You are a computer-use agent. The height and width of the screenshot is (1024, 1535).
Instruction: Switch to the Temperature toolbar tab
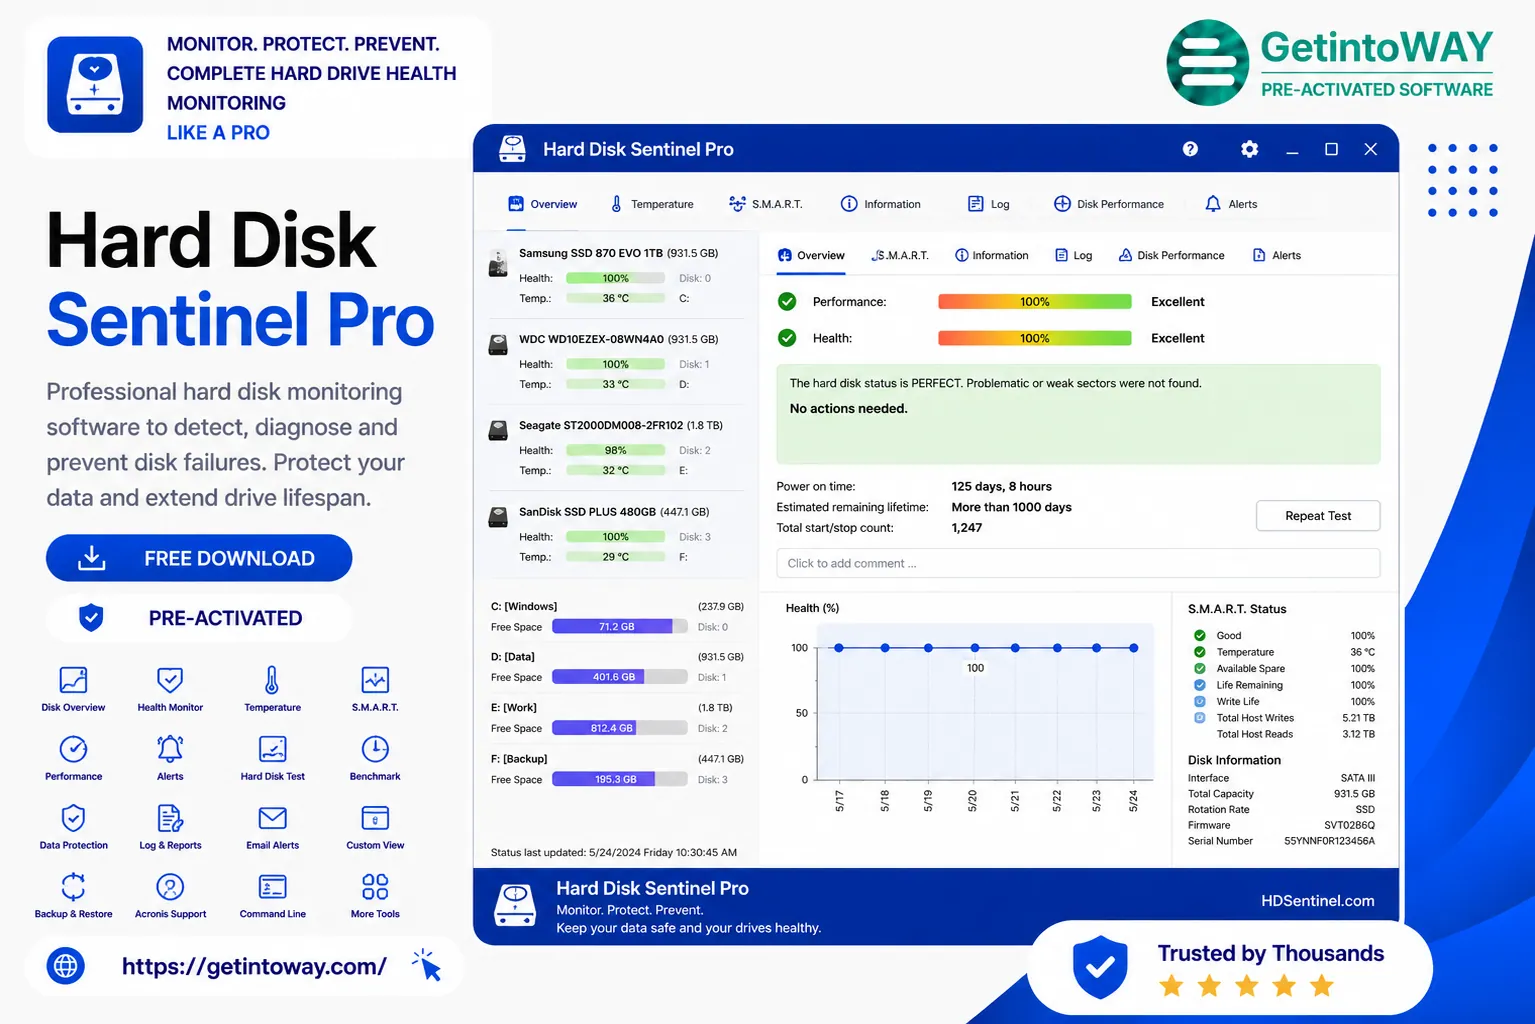[x=652, y=204]
